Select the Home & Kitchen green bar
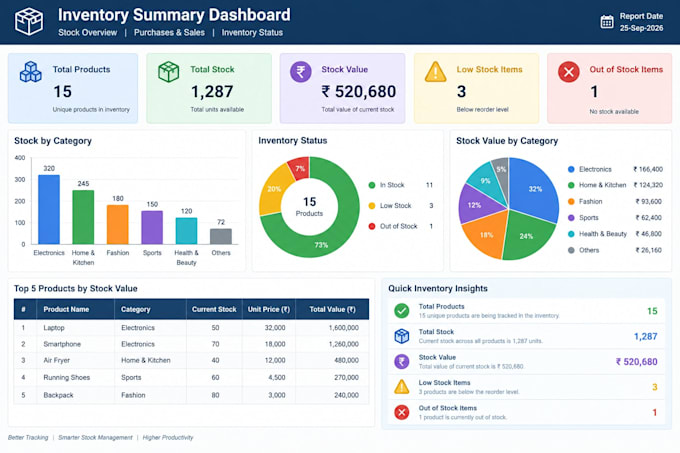The height and width of the screenshot is (453, 680). [x=83, y=217]
